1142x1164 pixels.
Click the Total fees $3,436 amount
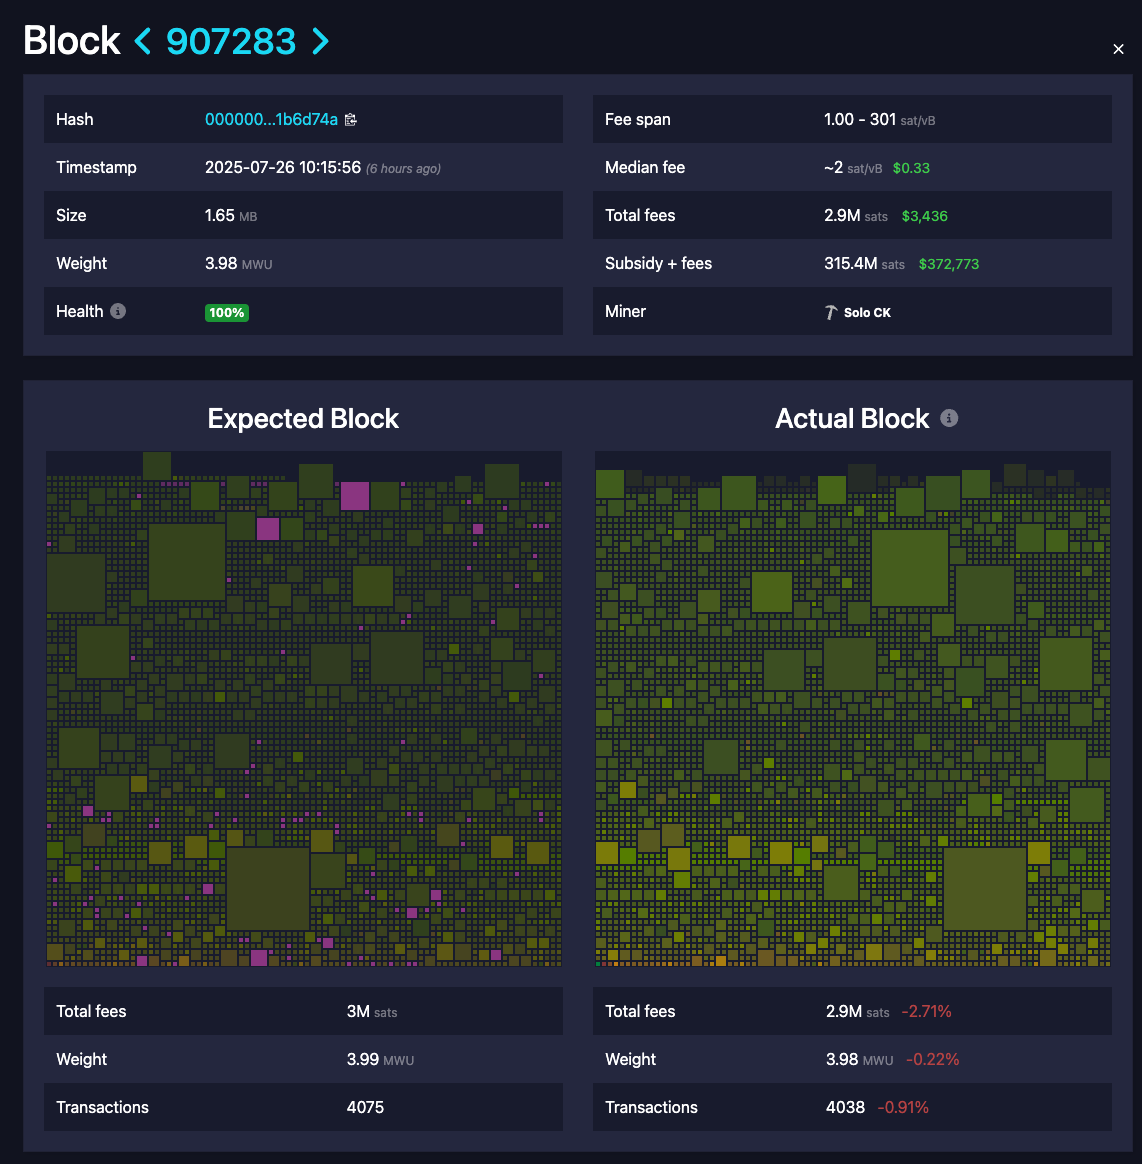click(x=924, y=215)
